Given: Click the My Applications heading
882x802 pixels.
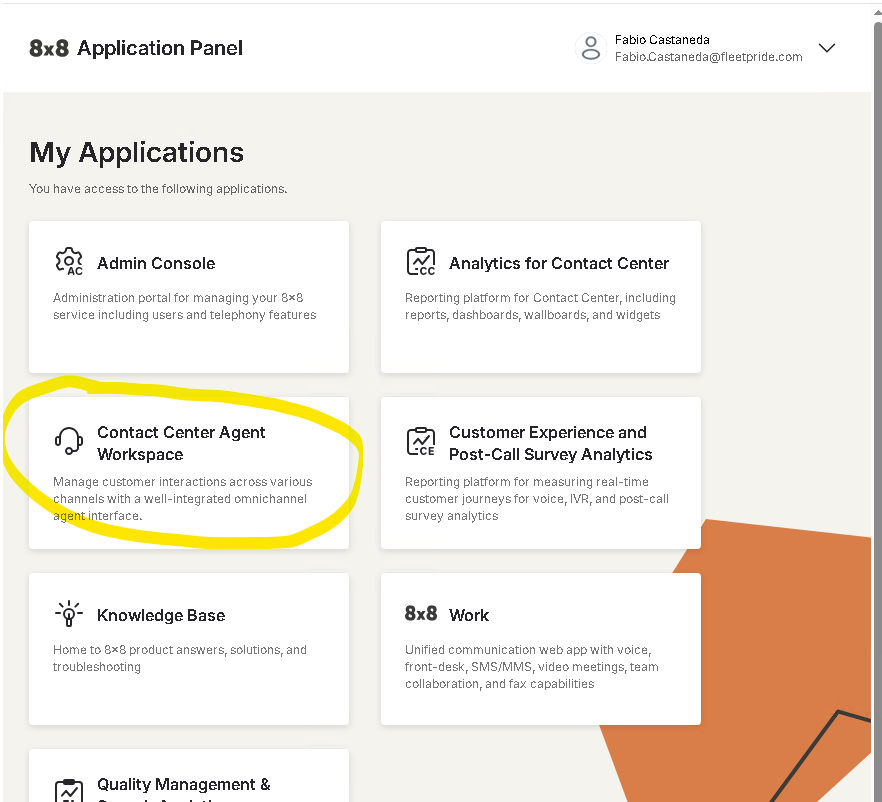Looking at the screenshot, I should pos(136,152).
